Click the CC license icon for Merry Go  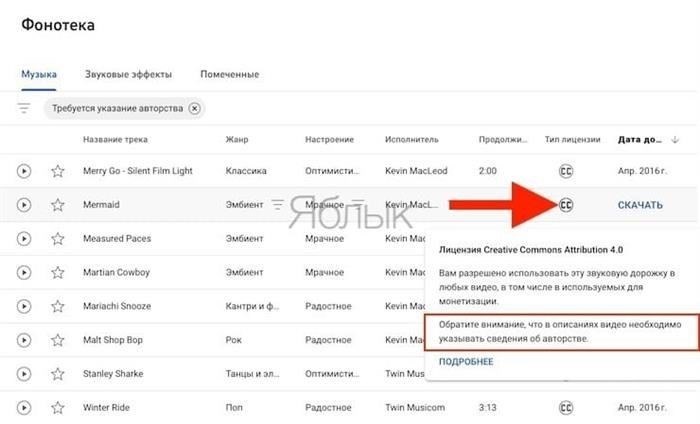[x=566, y=171]
